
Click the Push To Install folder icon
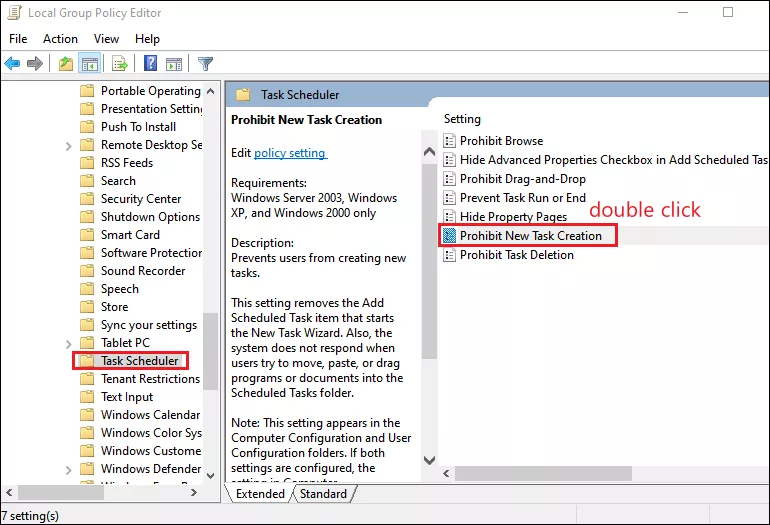coord(87,127)
